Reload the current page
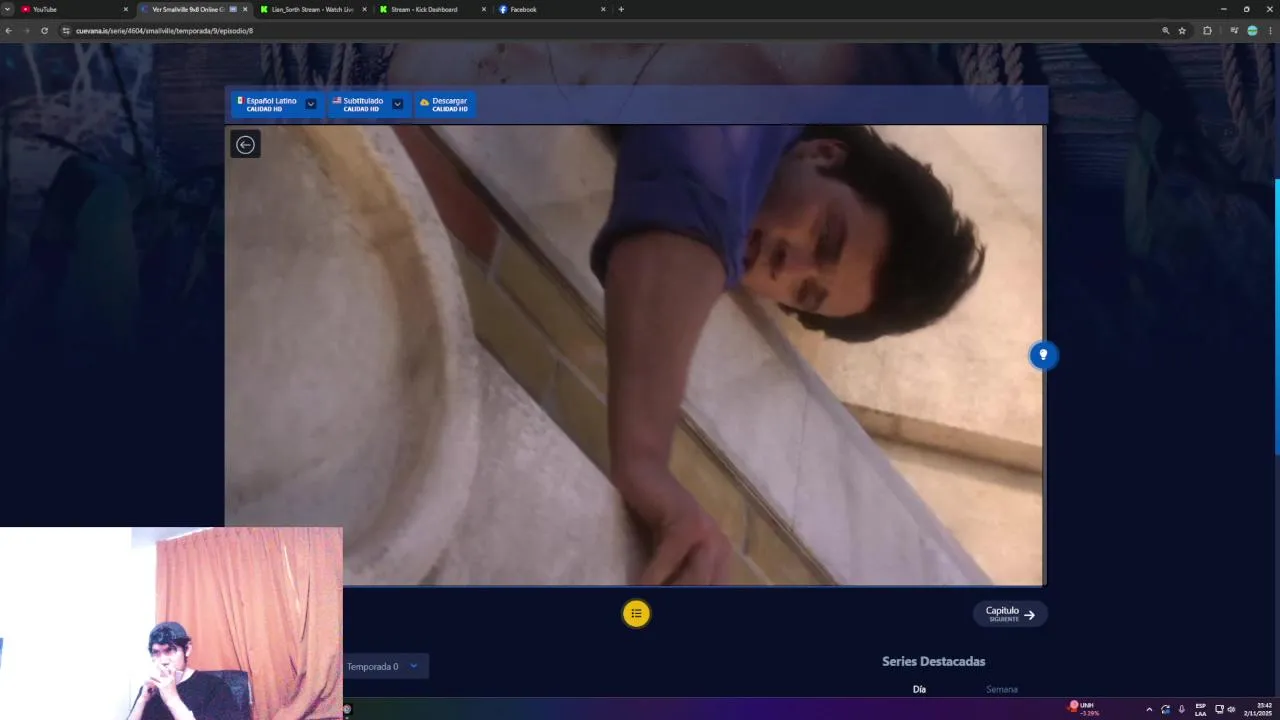 click(44, 31)
